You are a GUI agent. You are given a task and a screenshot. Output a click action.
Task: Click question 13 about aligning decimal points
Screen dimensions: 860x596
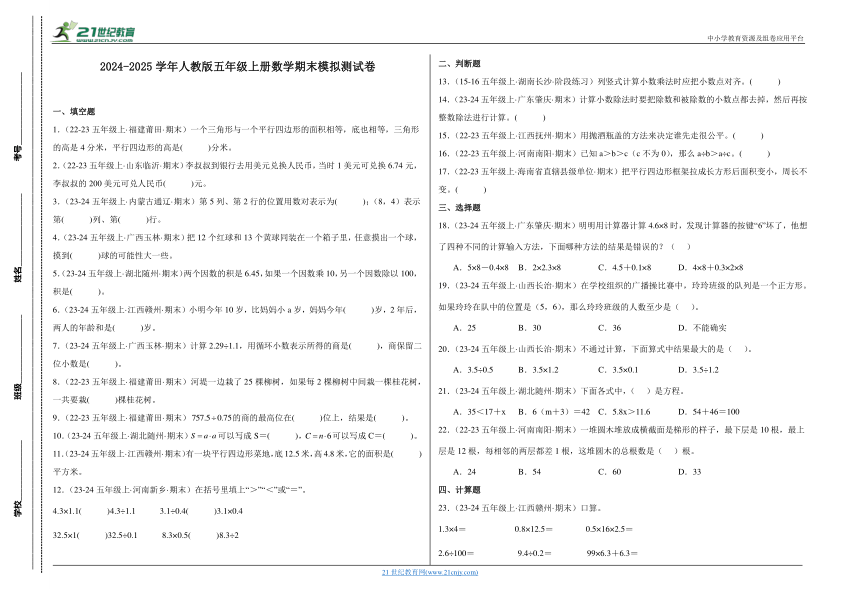click(x=609, y=82)
